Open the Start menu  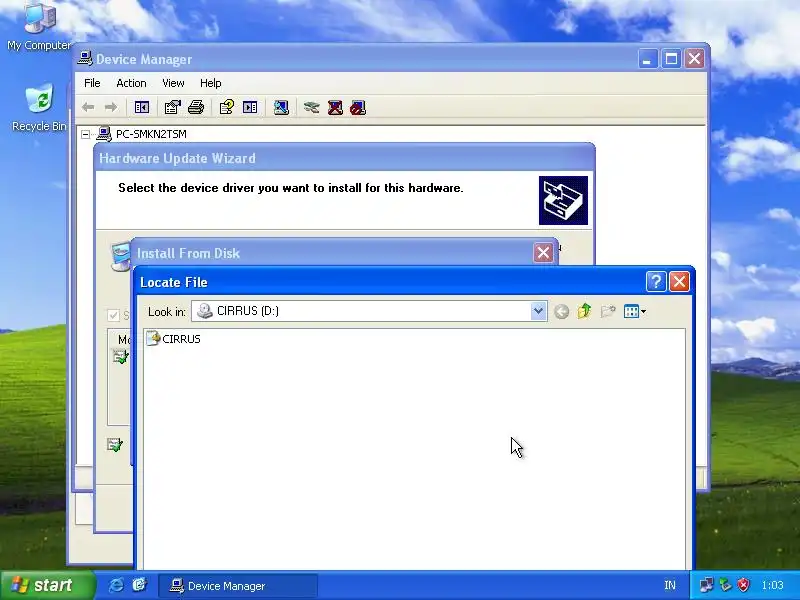coord(47,585)
